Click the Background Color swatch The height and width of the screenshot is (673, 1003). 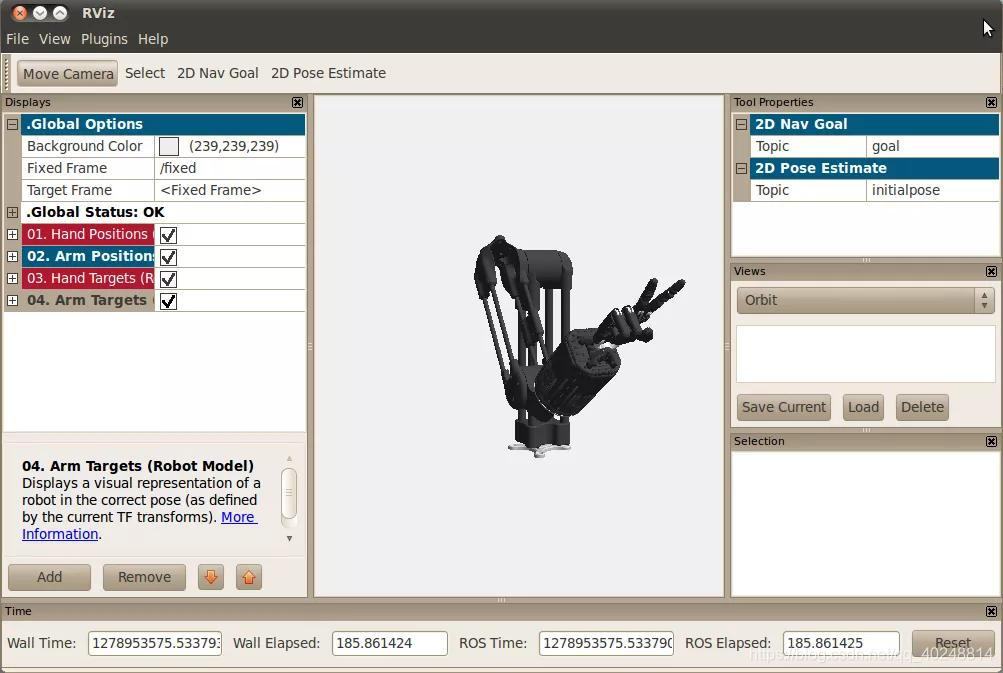[x=169, y=147]
